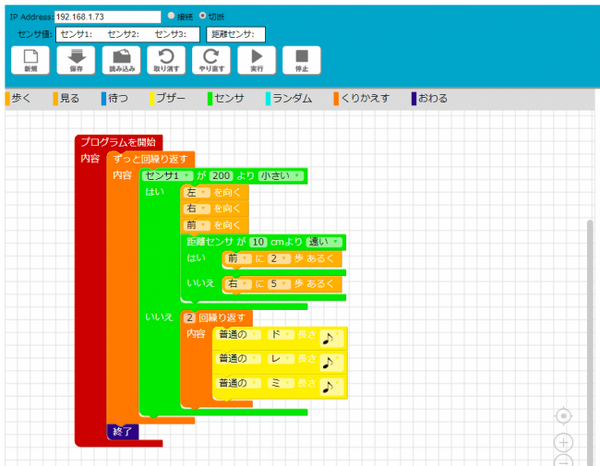Select the 接続 radio button
600x466 pixels.
click(x=169, y=16)
